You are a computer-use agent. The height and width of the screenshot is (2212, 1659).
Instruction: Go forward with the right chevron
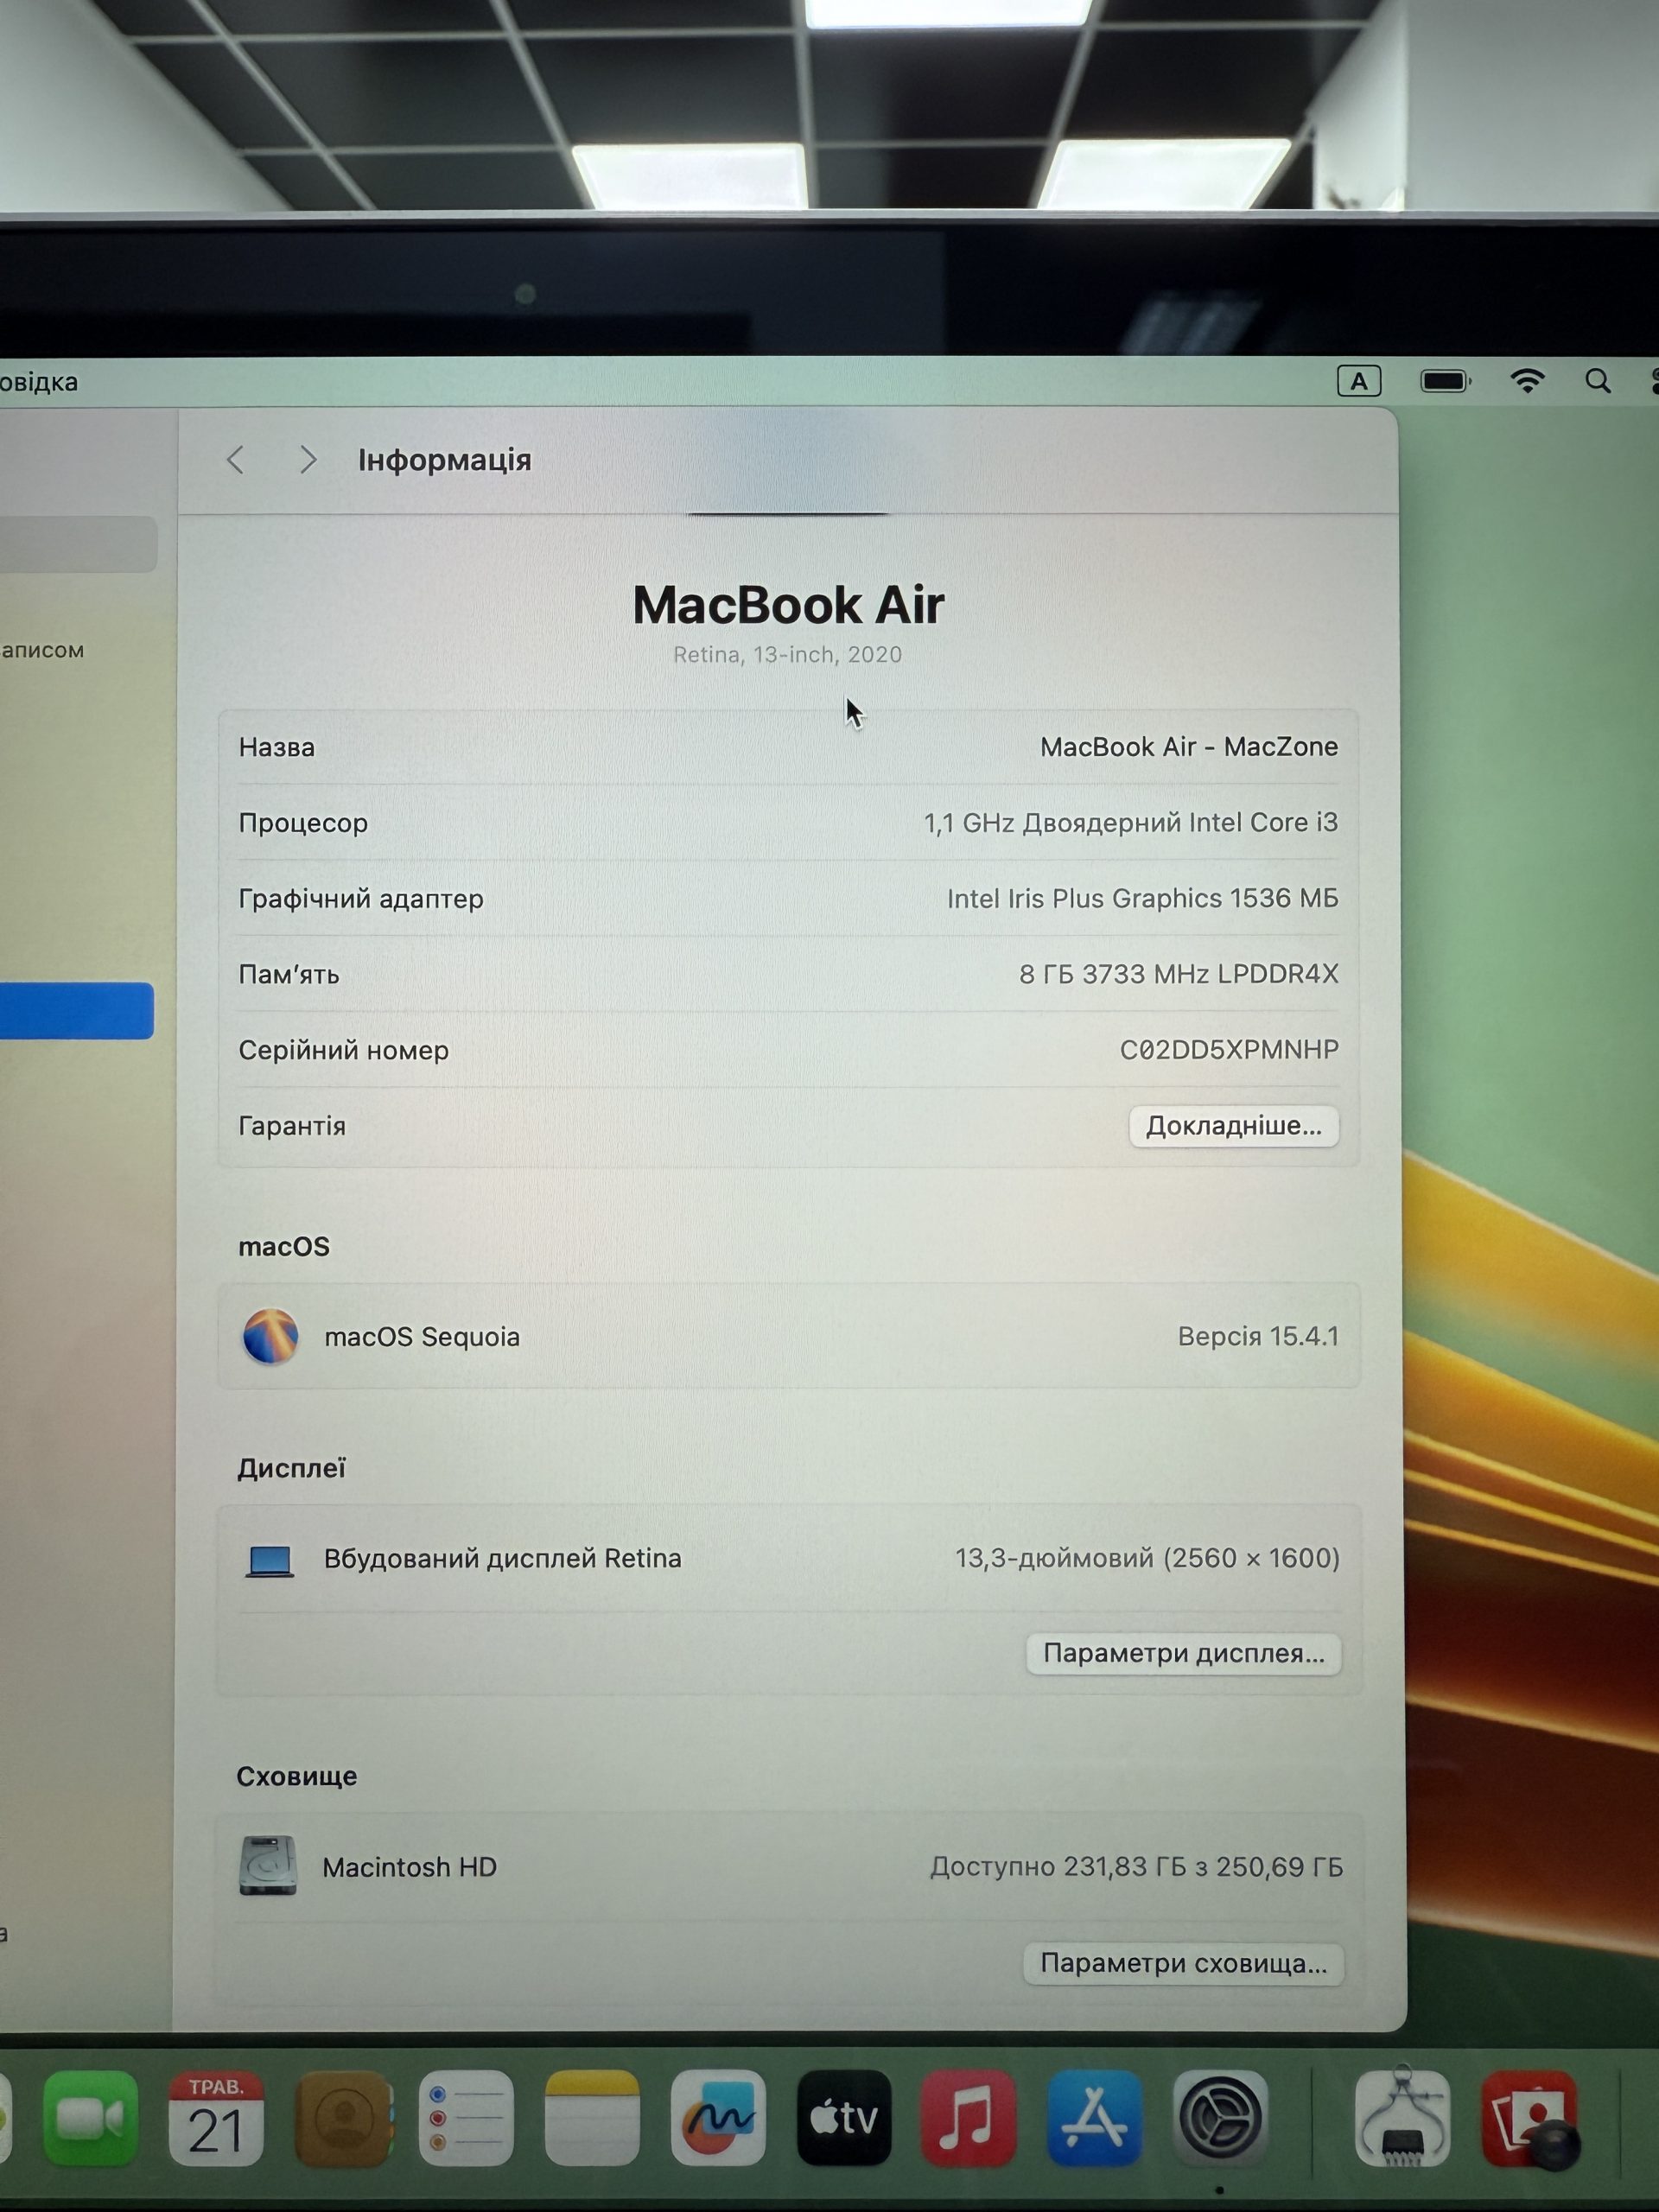(308, 460)
